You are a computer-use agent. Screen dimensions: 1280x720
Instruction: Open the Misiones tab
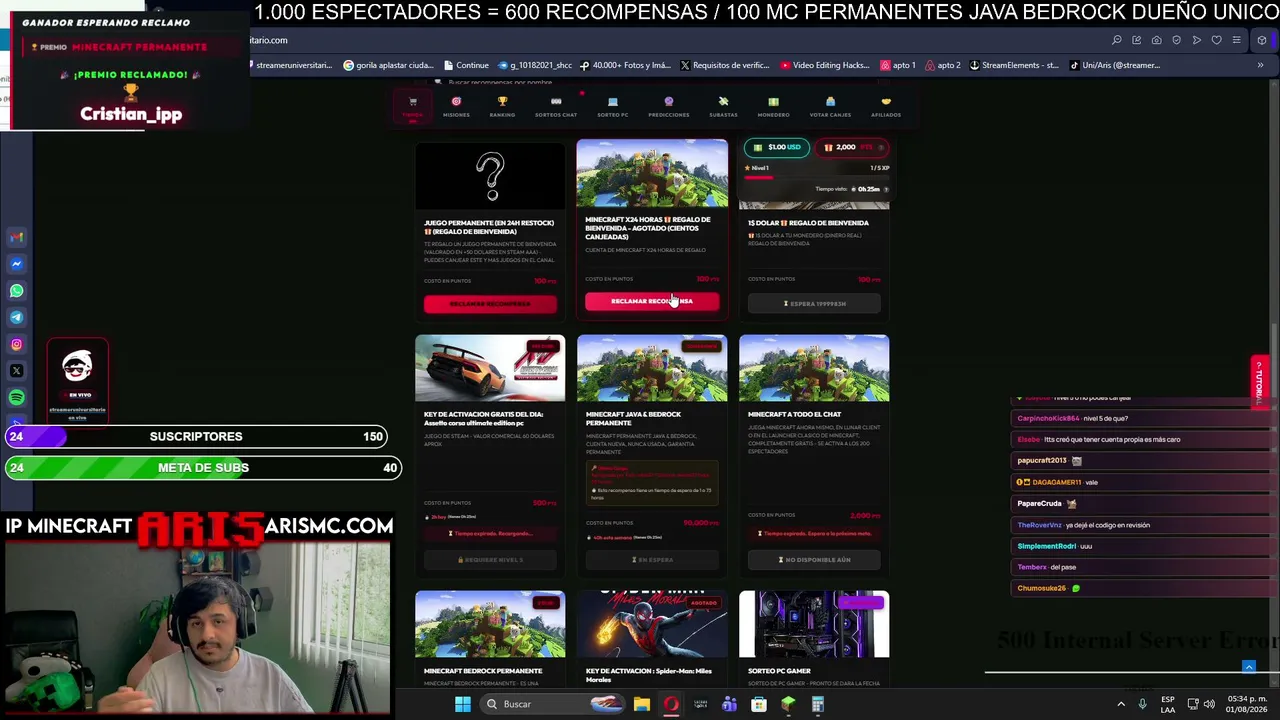point(456,107)
